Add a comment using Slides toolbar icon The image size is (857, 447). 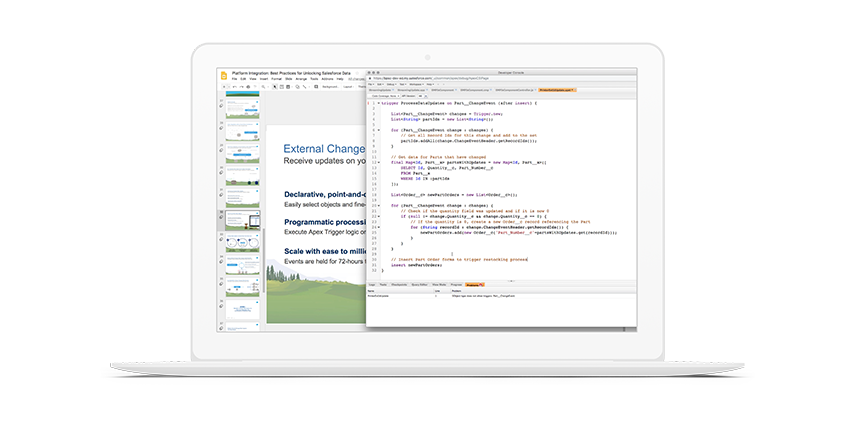316,87
